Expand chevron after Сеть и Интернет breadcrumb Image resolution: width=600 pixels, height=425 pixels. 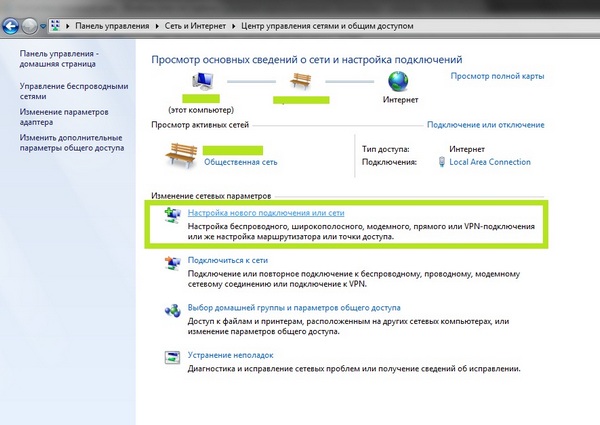click(233, 26)
